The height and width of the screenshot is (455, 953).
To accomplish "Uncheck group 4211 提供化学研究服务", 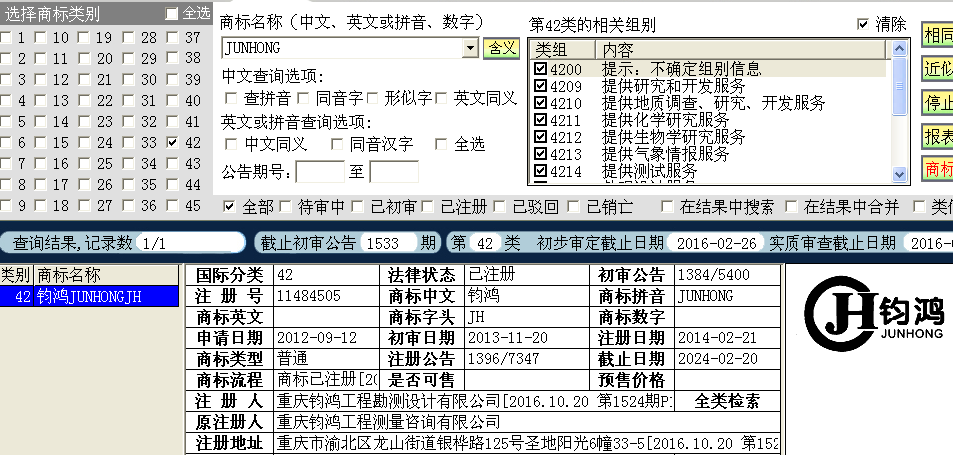I will coord(540,120).
